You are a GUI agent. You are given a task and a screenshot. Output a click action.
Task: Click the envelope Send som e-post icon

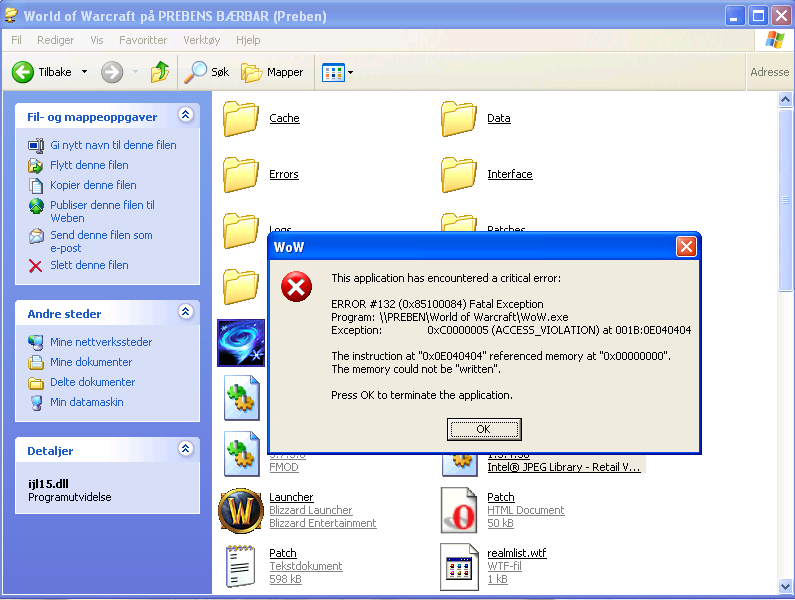36,236
